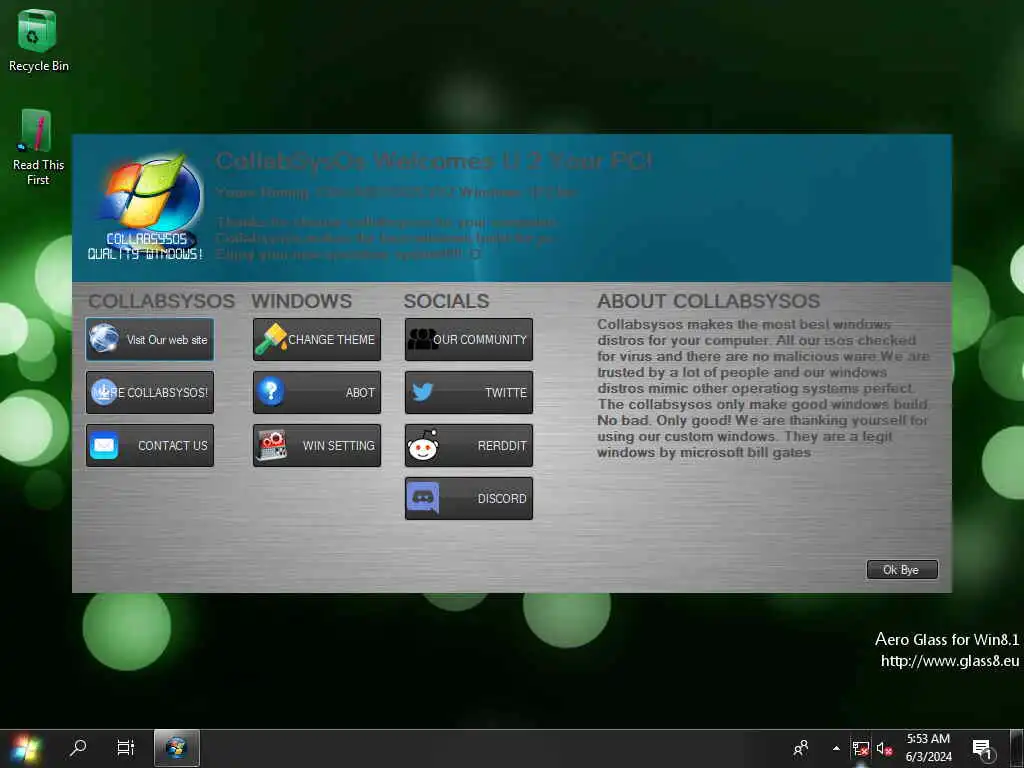The width and height of the screenshot is (1024, 768).
Task: Click the people silhouette icon on Our Community
Action: click(423, 339)
